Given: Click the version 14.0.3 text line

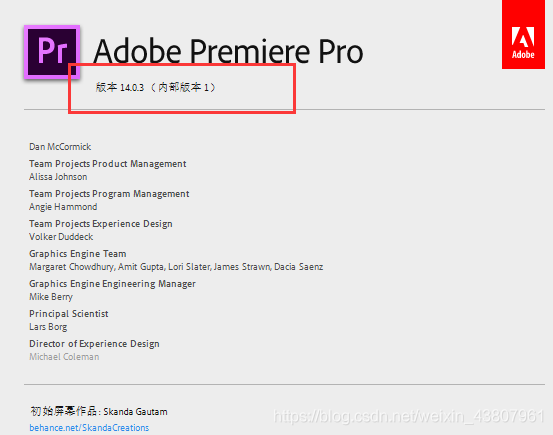Looking at the screenshot, I should tap(156, 87).
